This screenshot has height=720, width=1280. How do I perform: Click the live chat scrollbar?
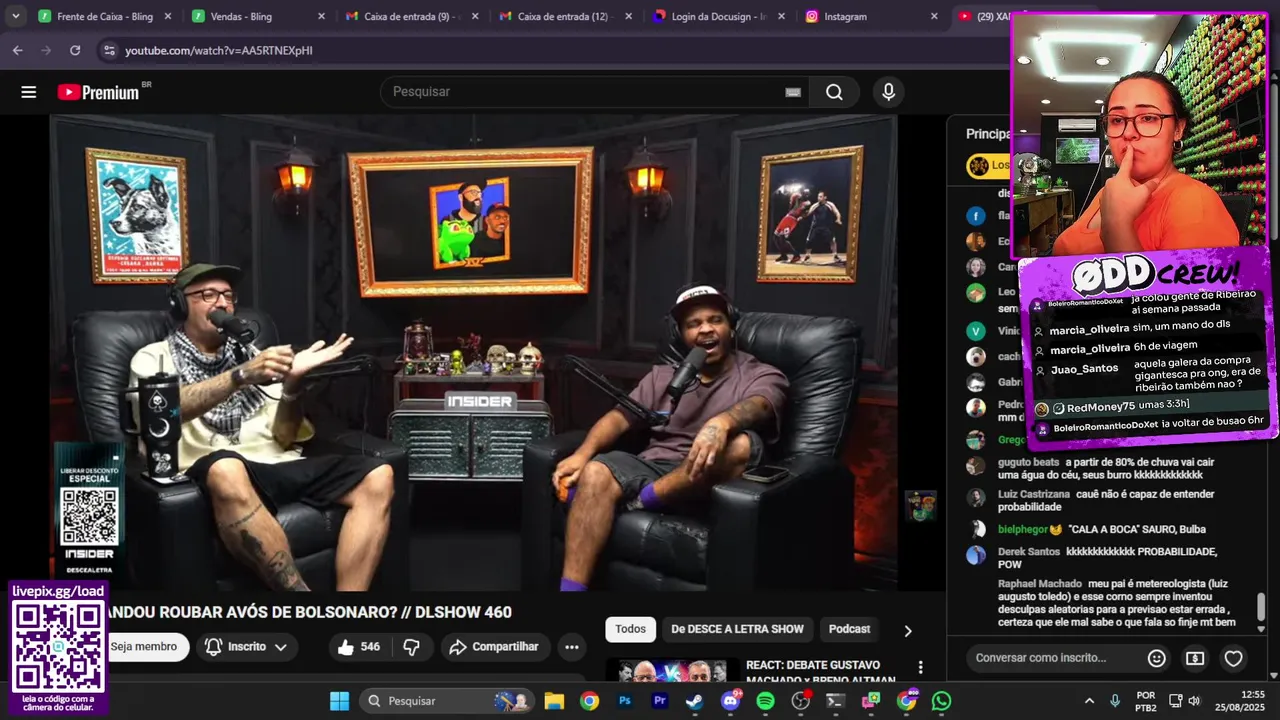tap(1261, 606)
